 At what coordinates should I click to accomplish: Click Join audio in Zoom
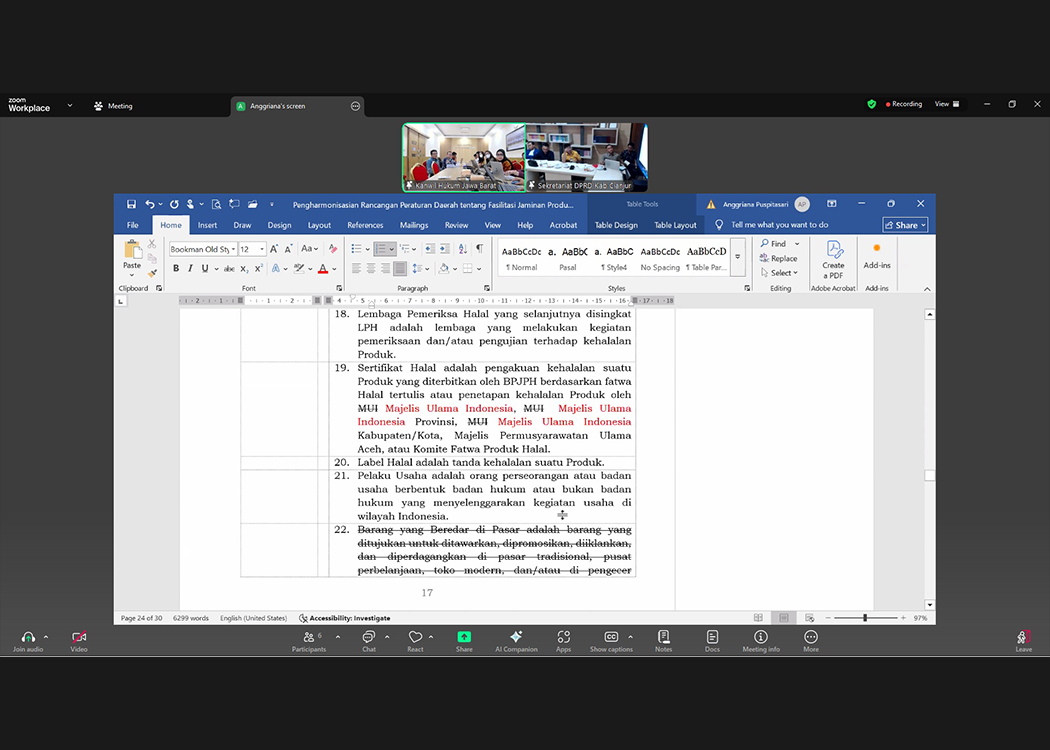tap(28, 640)
